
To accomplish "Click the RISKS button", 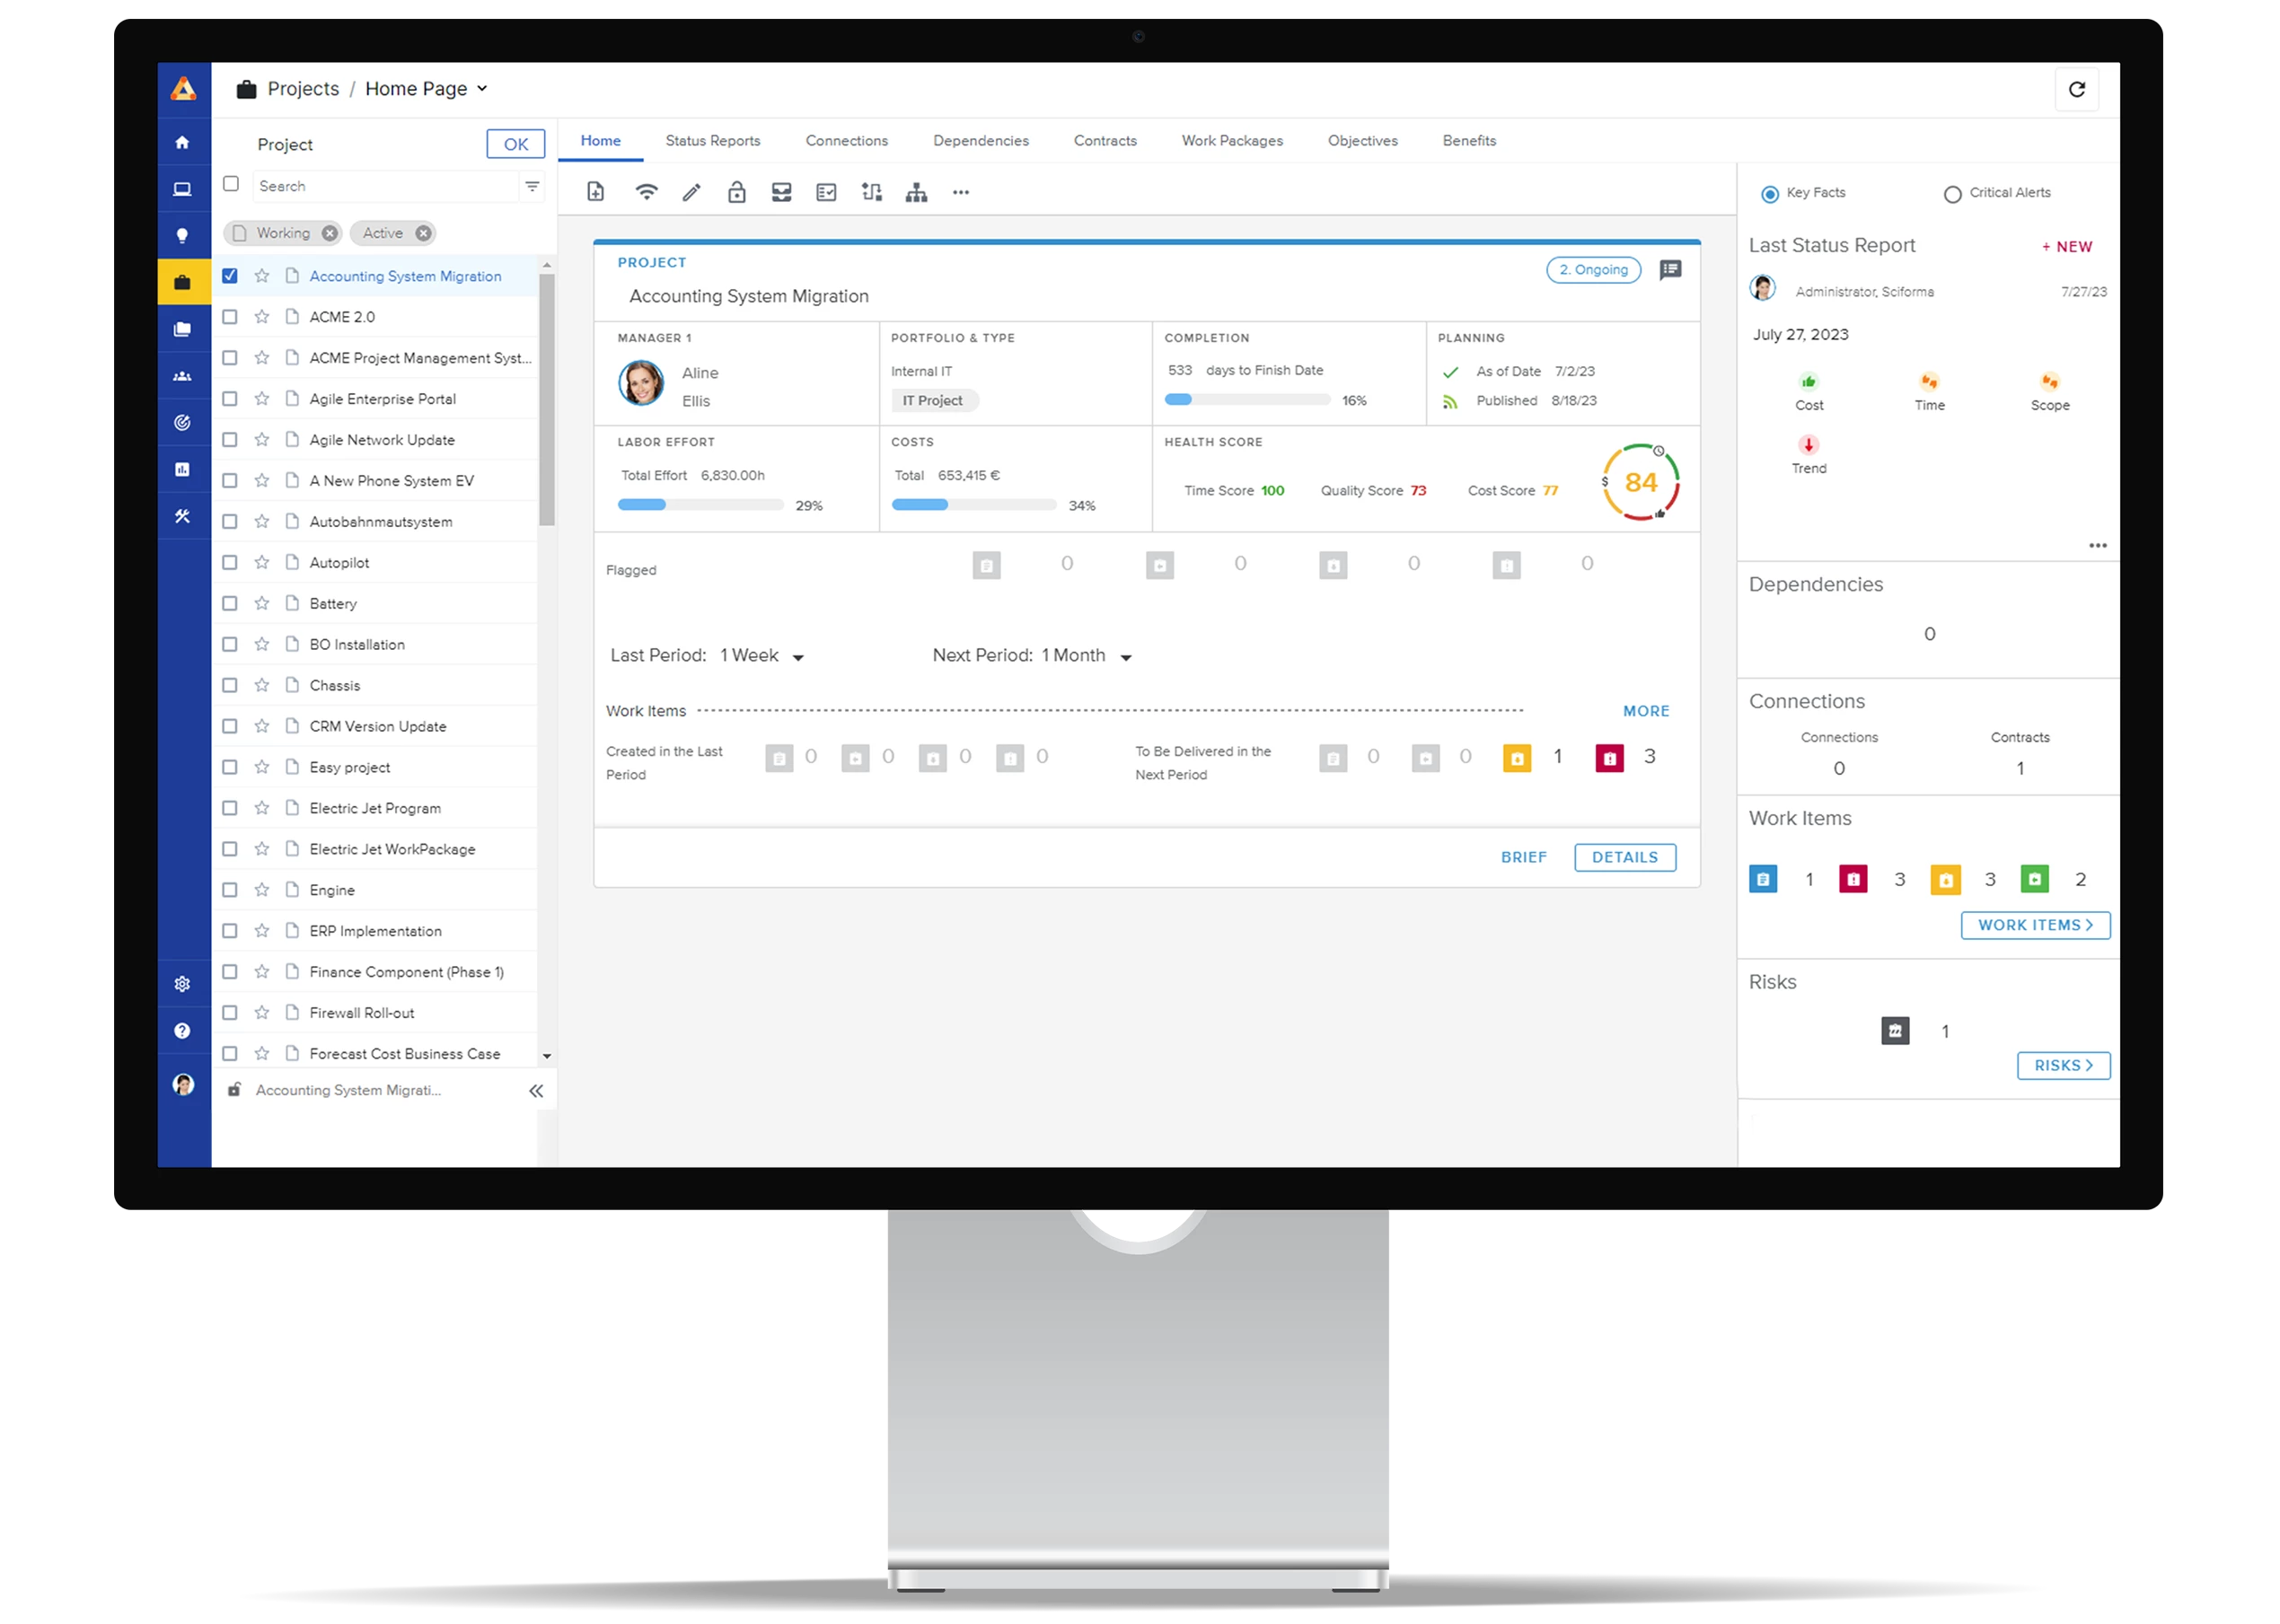I will point(2062,1066).
